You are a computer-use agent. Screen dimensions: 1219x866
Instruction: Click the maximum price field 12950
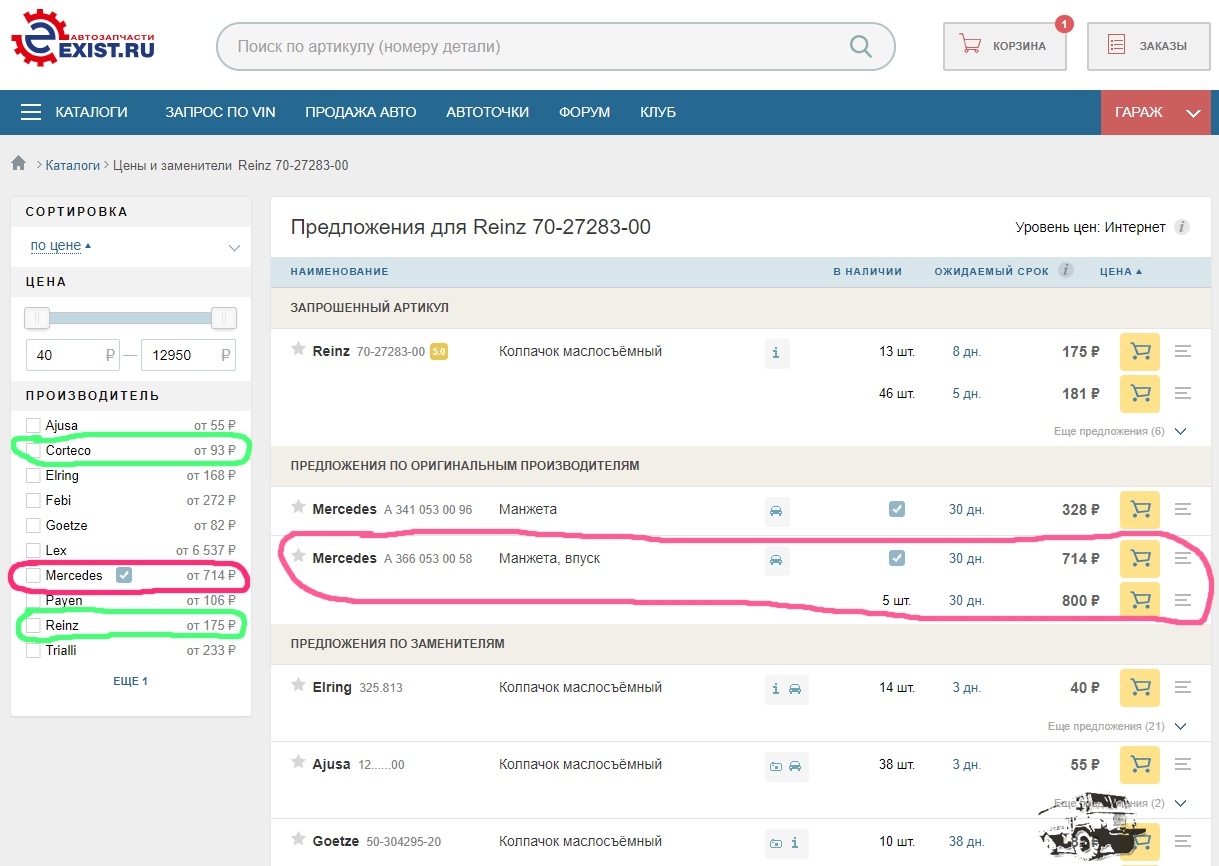click(188, 355)
